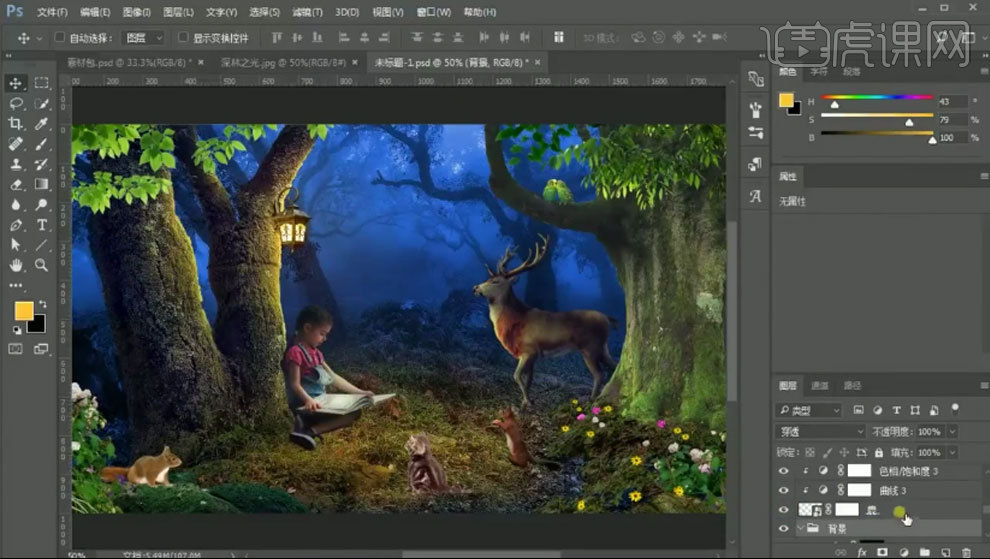Open the 图层(L) menu
Screen dimensions: 990x559
[x=178, y=12]
